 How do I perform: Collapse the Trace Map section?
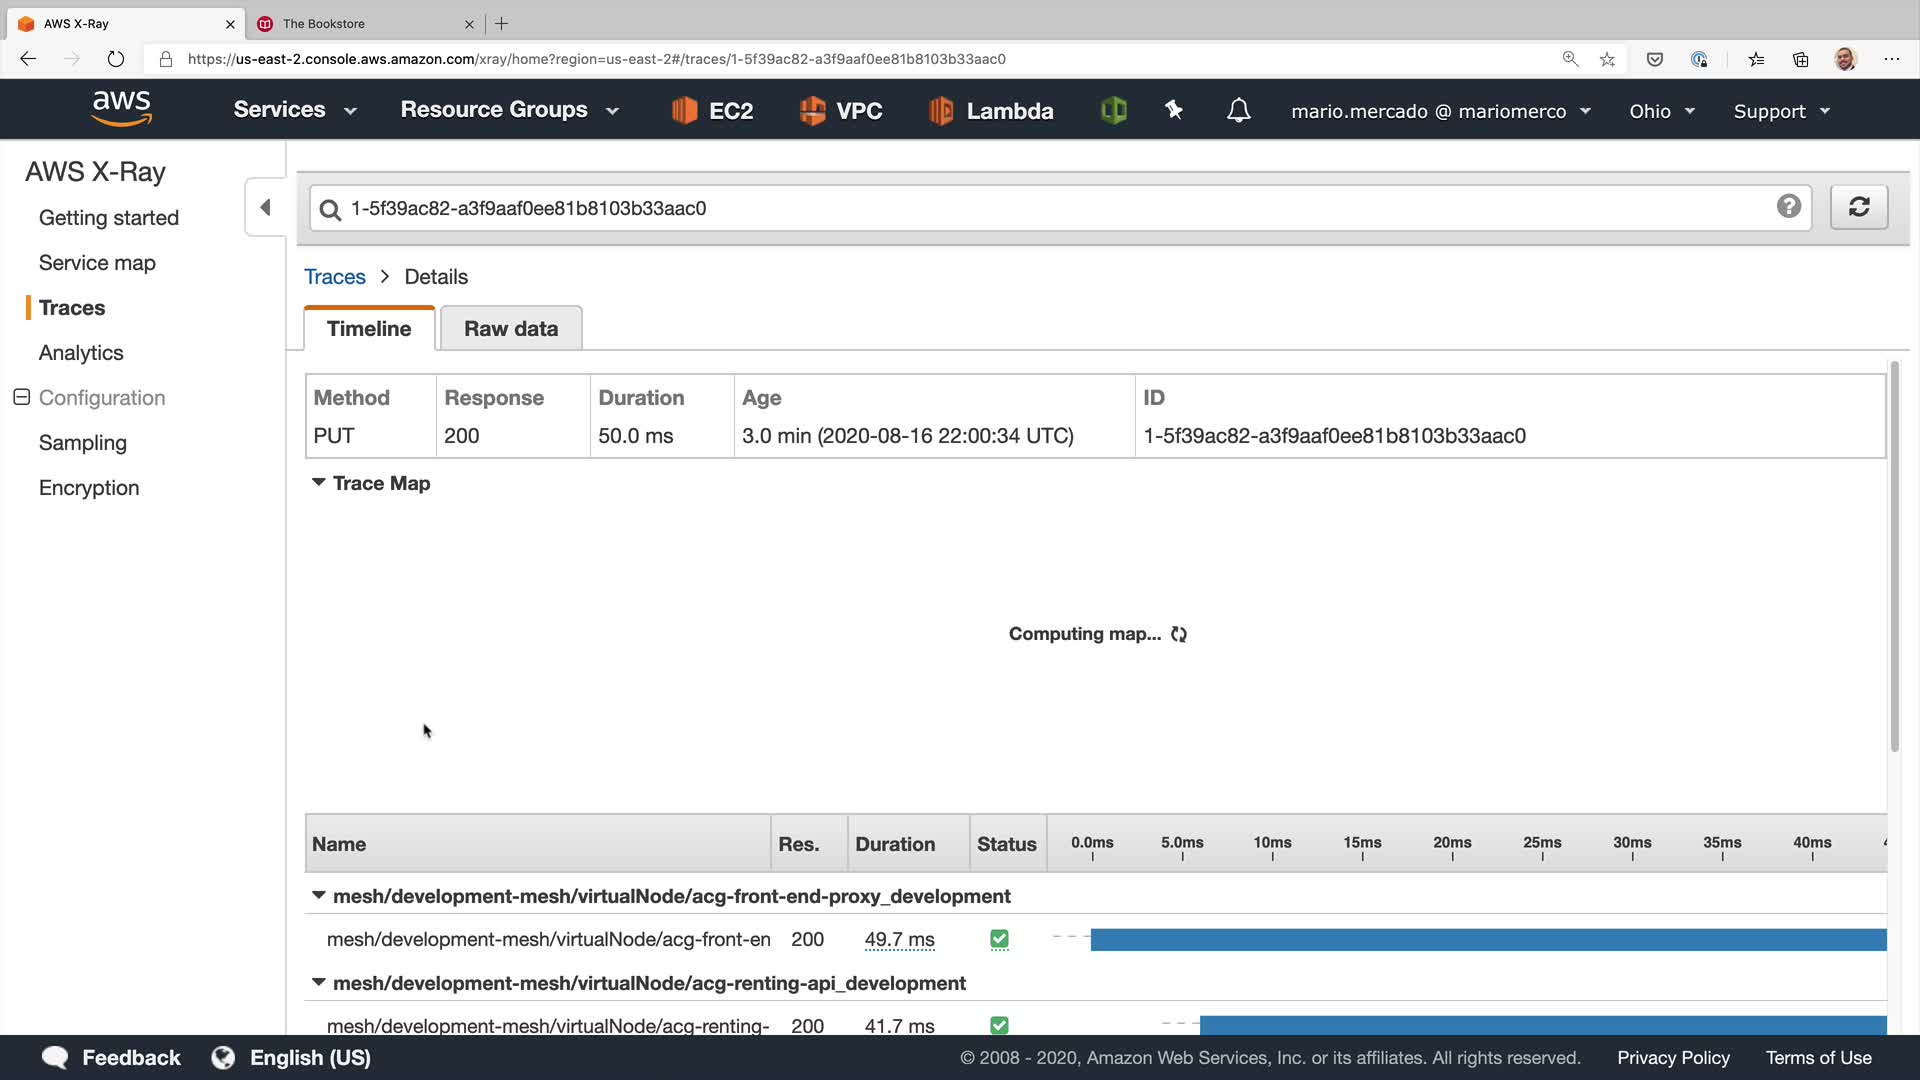[319, 483]
